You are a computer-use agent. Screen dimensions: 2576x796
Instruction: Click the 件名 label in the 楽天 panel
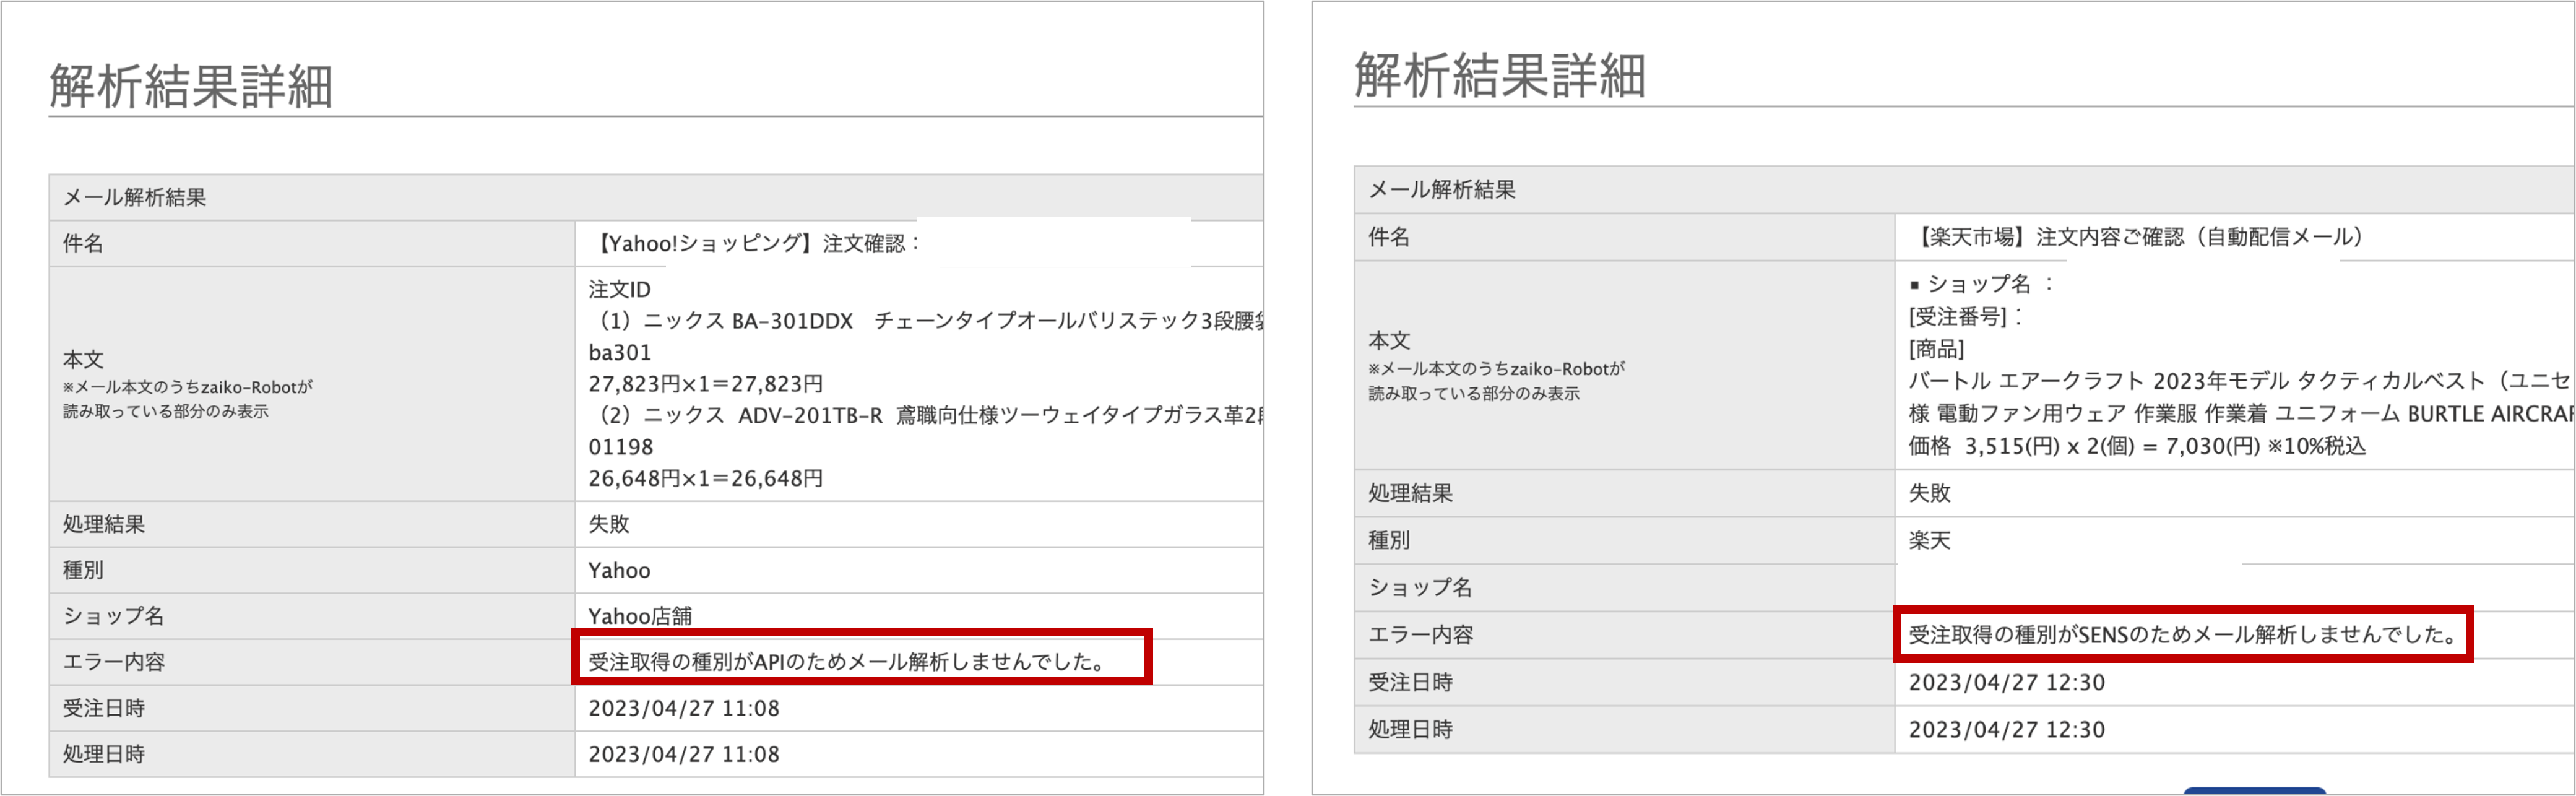(x=1389, y=237)
